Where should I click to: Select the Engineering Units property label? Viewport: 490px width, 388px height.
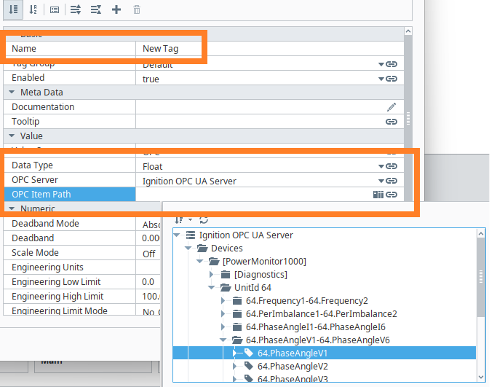(x=47, y=267)
